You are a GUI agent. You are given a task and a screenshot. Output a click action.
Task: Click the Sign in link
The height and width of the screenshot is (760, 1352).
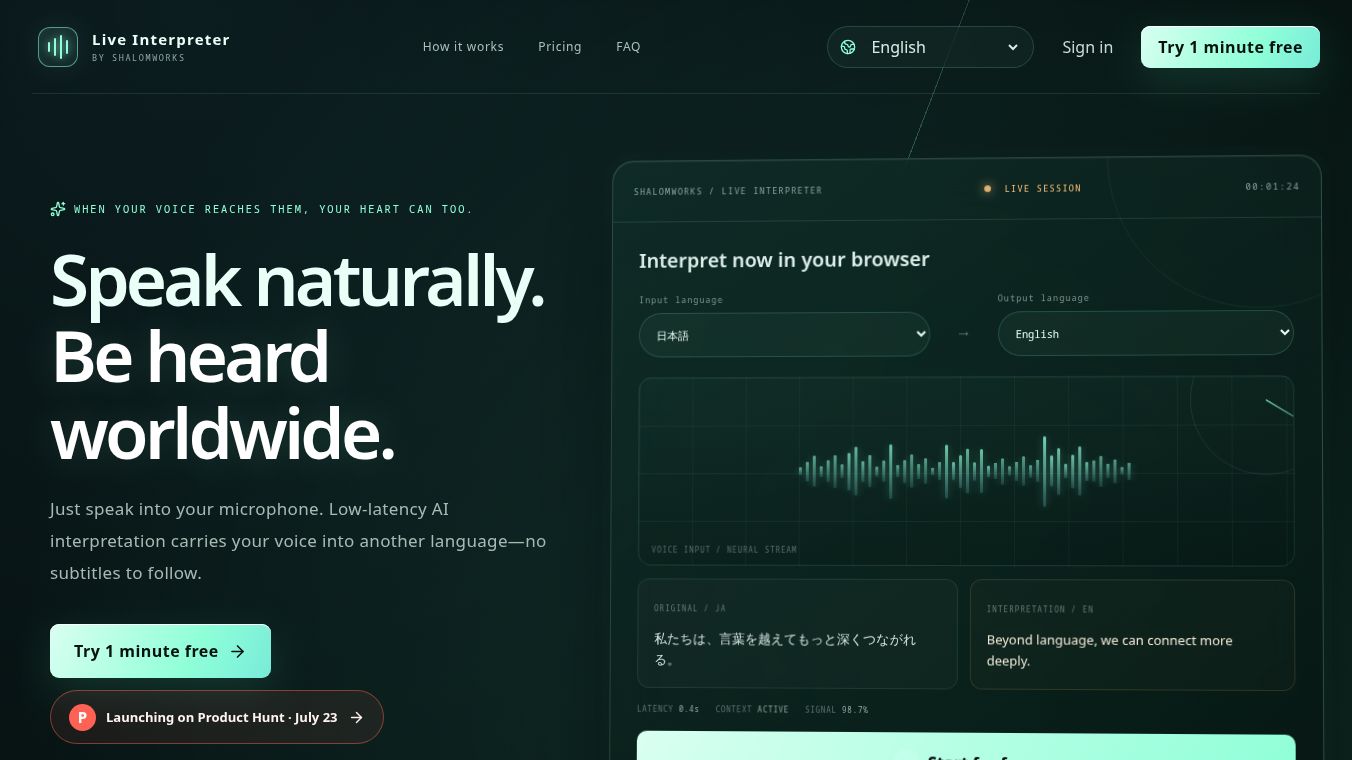(x=1087, y=47)
